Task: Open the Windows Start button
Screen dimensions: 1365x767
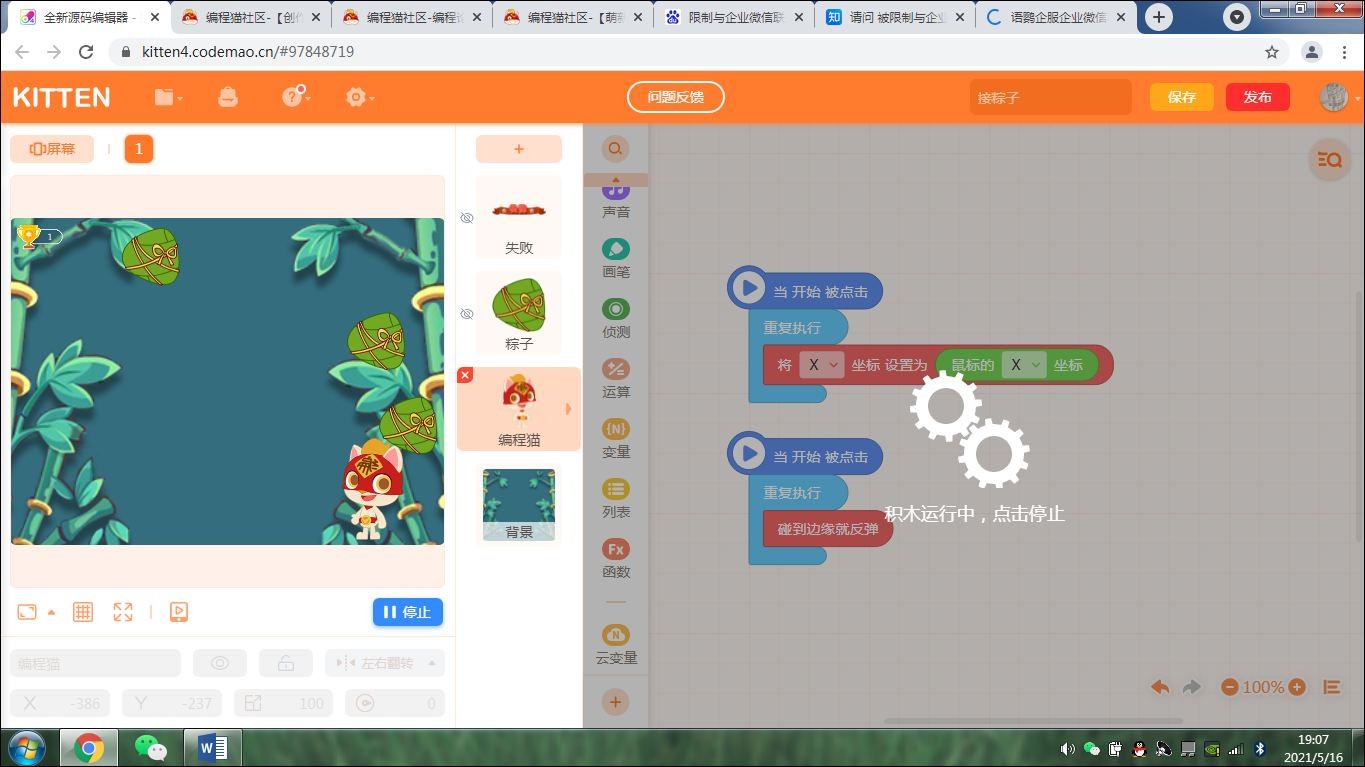Action: pyautogui.click(x=27, y=747)
